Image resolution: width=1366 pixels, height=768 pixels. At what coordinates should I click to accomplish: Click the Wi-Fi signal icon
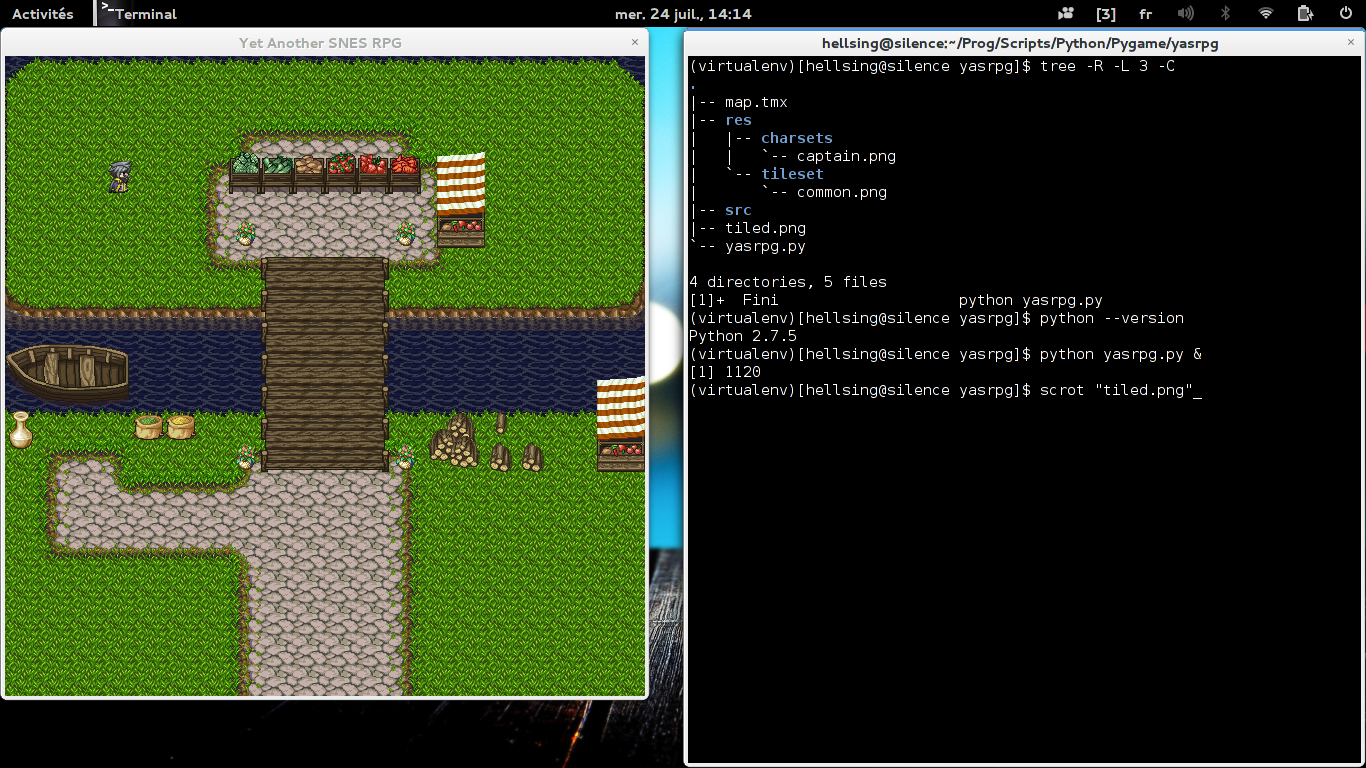coord(1264,14)
